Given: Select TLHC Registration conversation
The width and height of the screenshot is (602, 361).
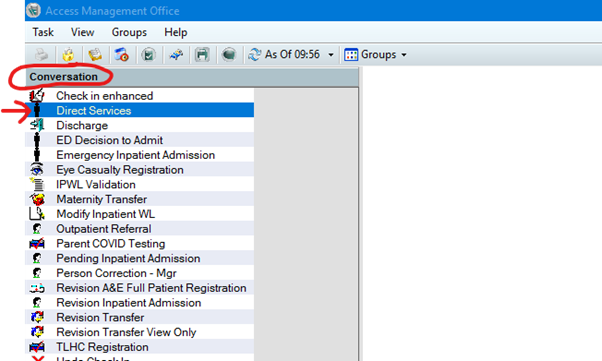Looking at the screenshot, I should (x=140, y=347).
